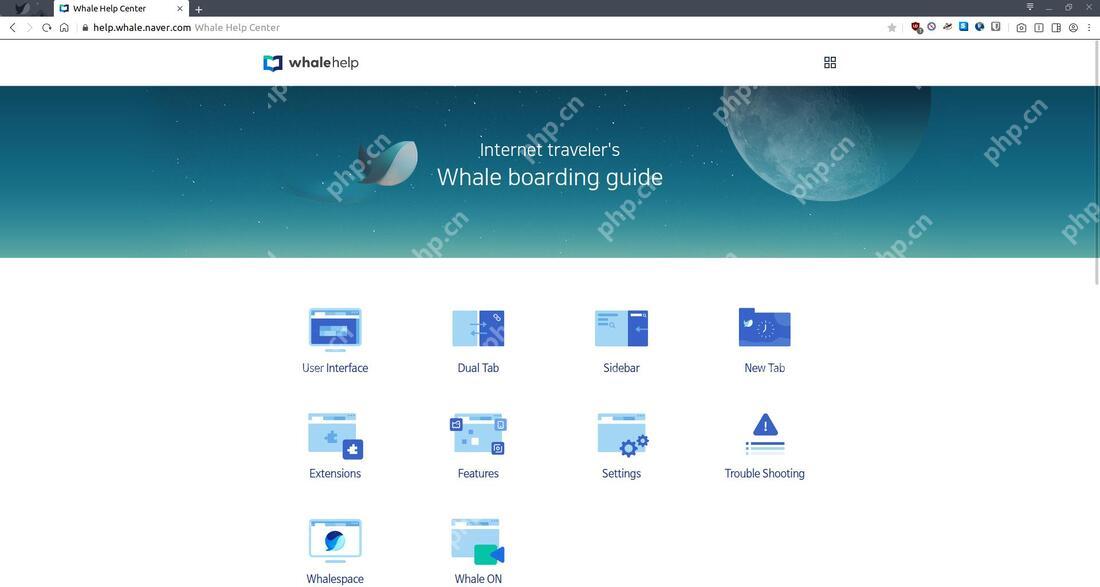Screen dimensions: 1100x587
Task: Click the Dual Tab text label
Action: (478, 367)
